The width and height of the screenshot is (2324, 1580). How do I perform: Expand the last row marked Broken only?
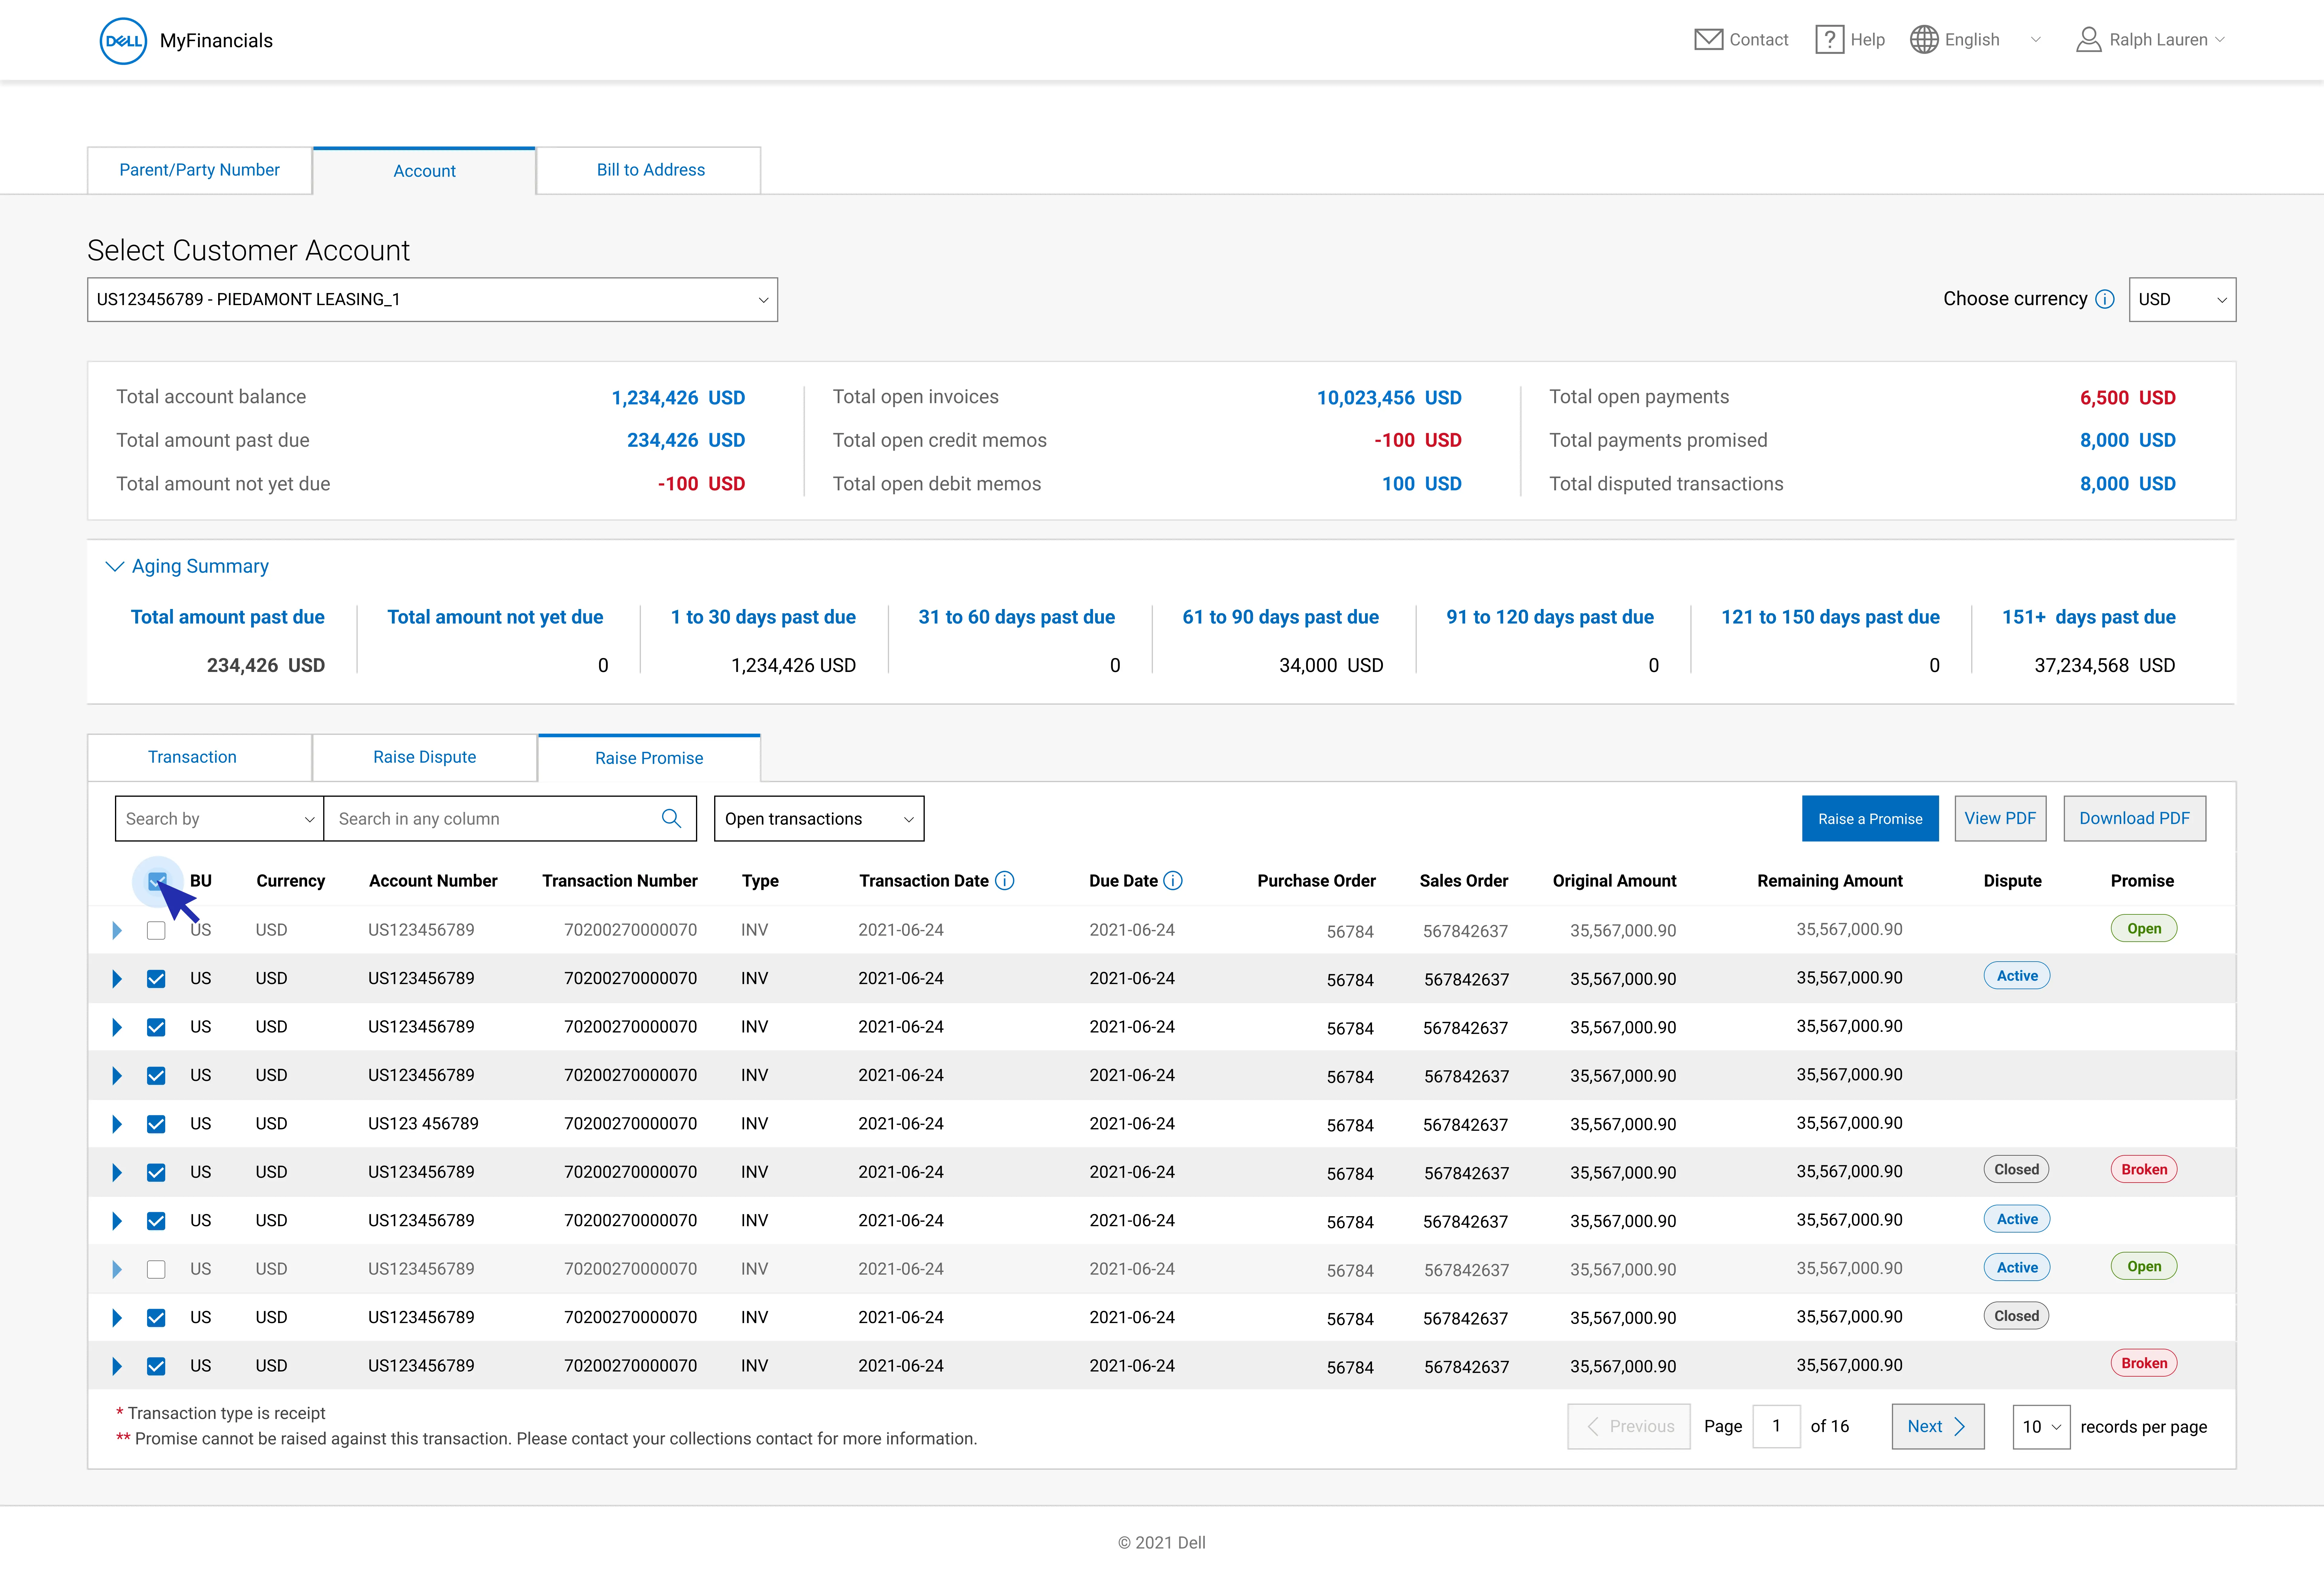click(117, 1366)
